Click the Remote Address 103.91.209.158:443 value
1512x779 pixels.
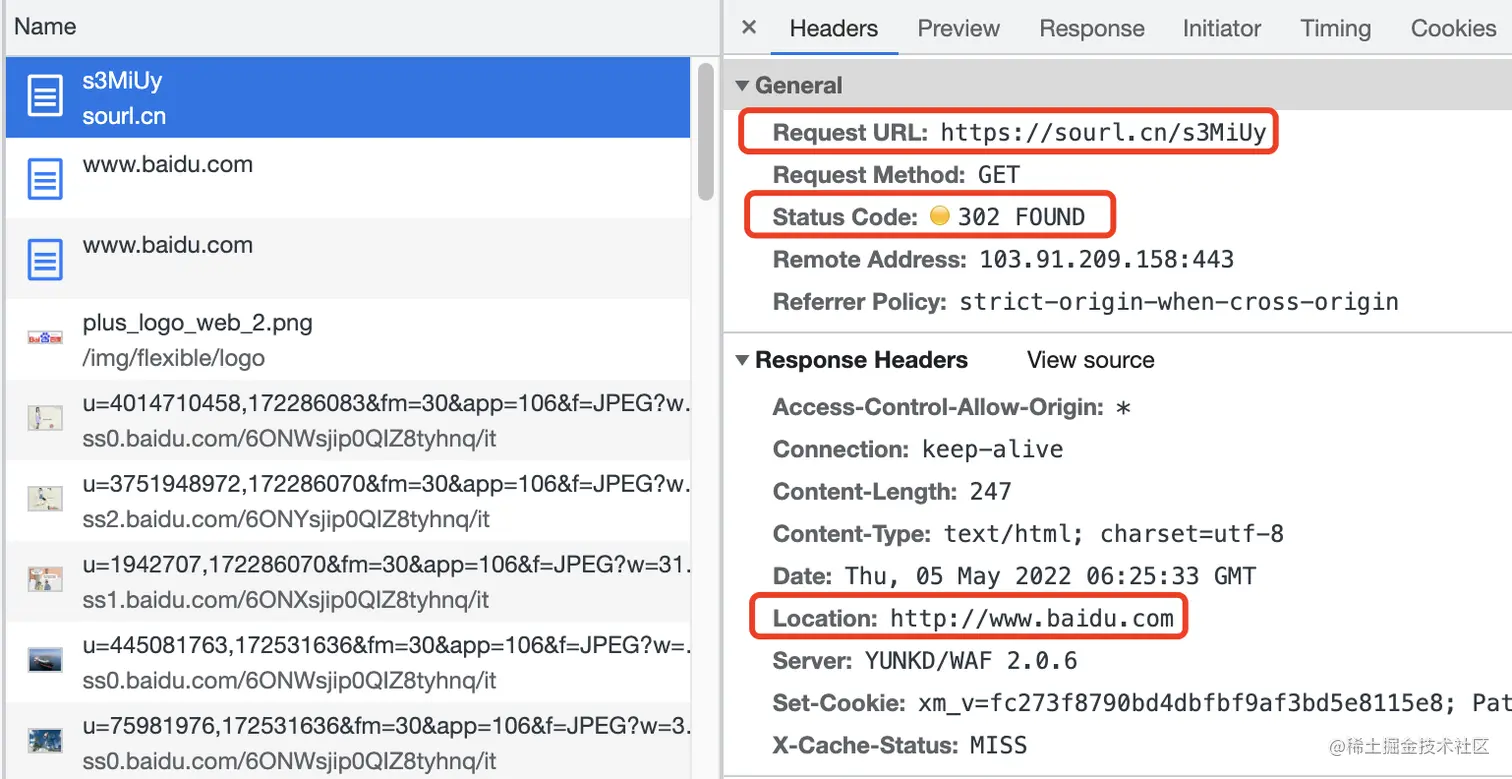(x=1106, y=260)
